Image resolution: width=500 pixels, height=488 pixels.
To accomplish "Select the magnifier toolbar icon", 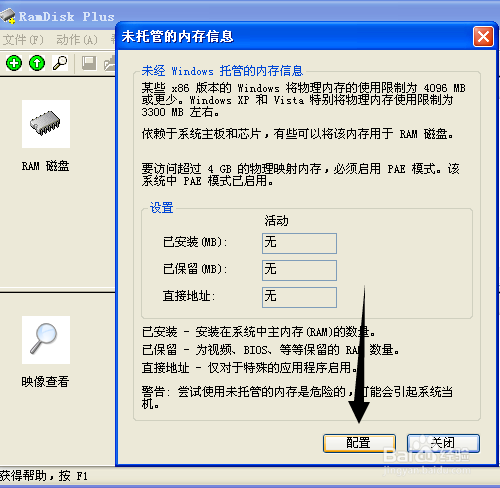I will (60, 63).
